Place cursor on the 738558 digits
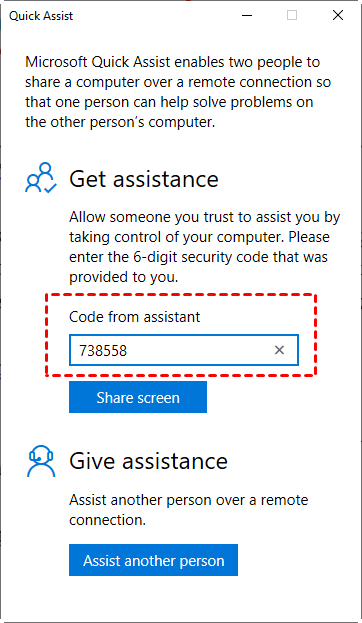Screen dimensions: 362x623 [x=103, y=350]
